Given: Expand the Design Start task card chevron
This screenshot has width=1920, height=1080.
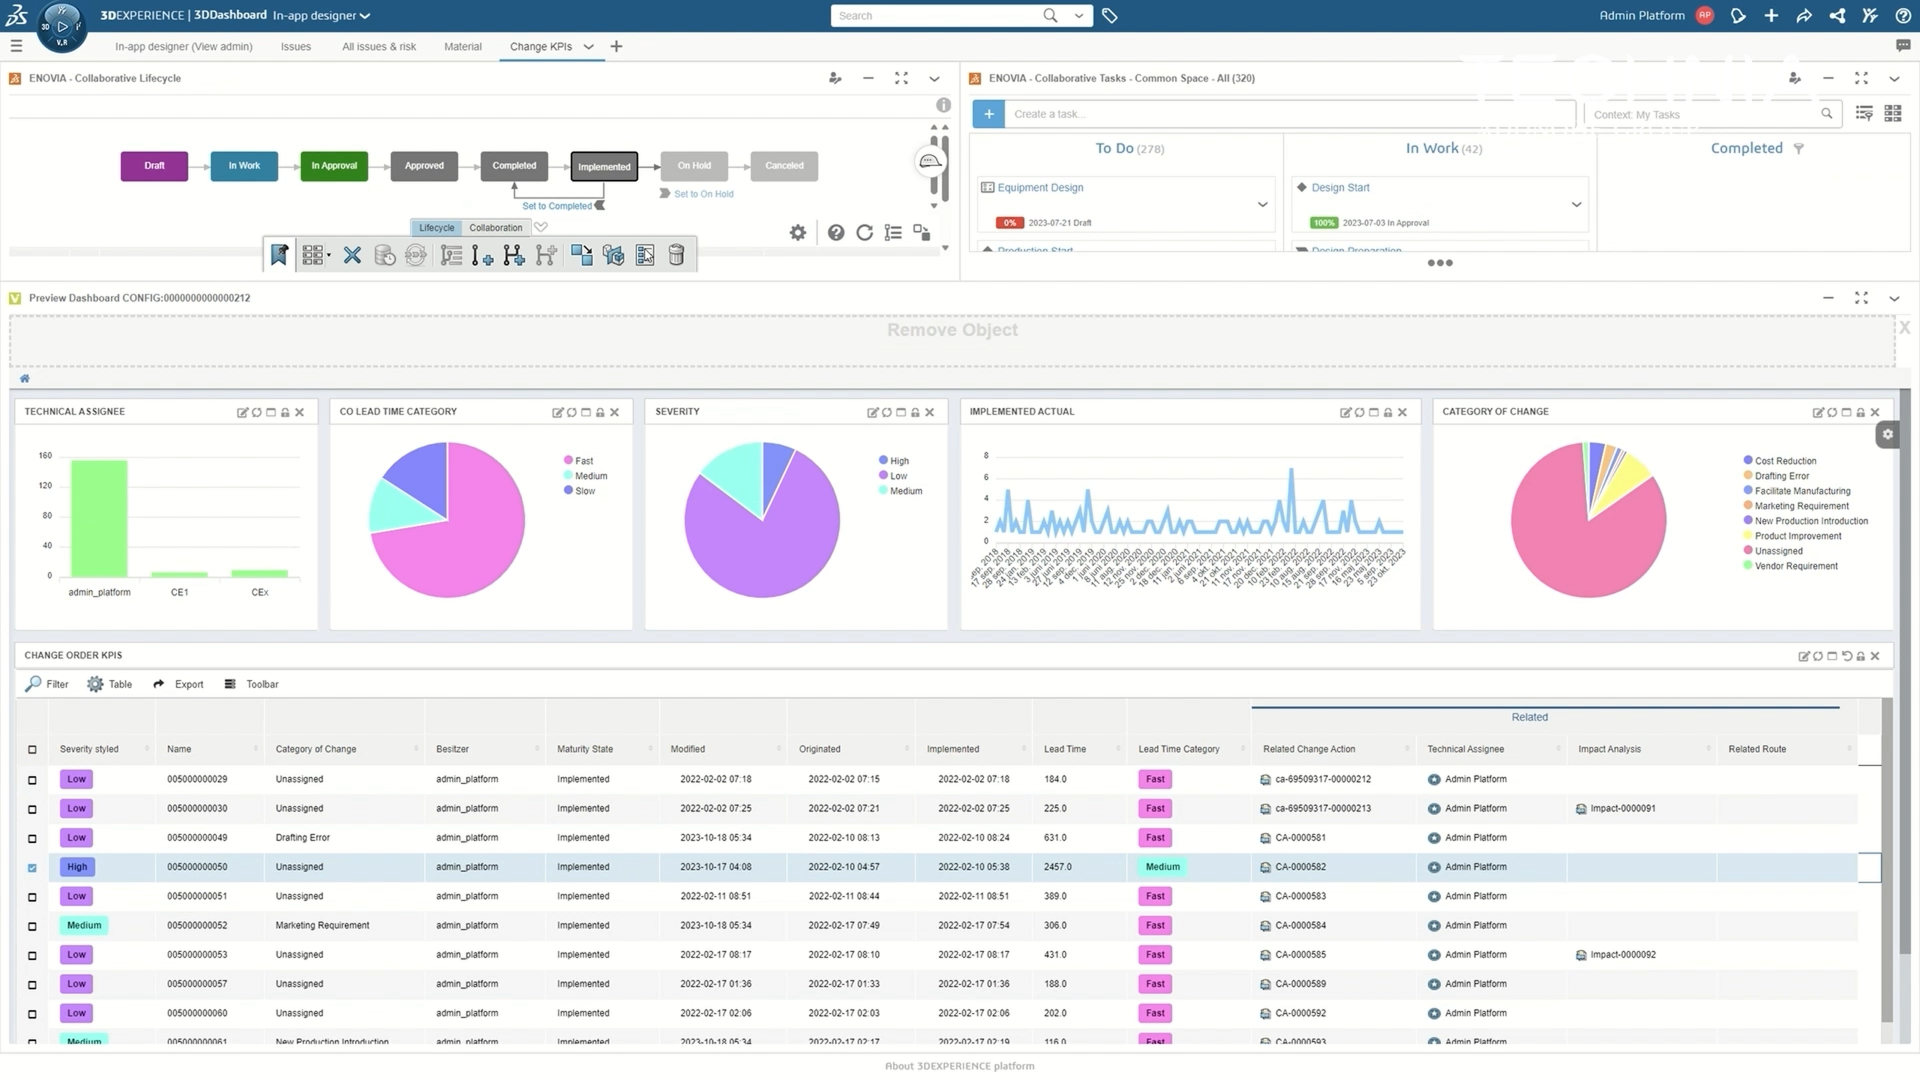Looking at the screenshot, I should click(x=1576, y=204).
